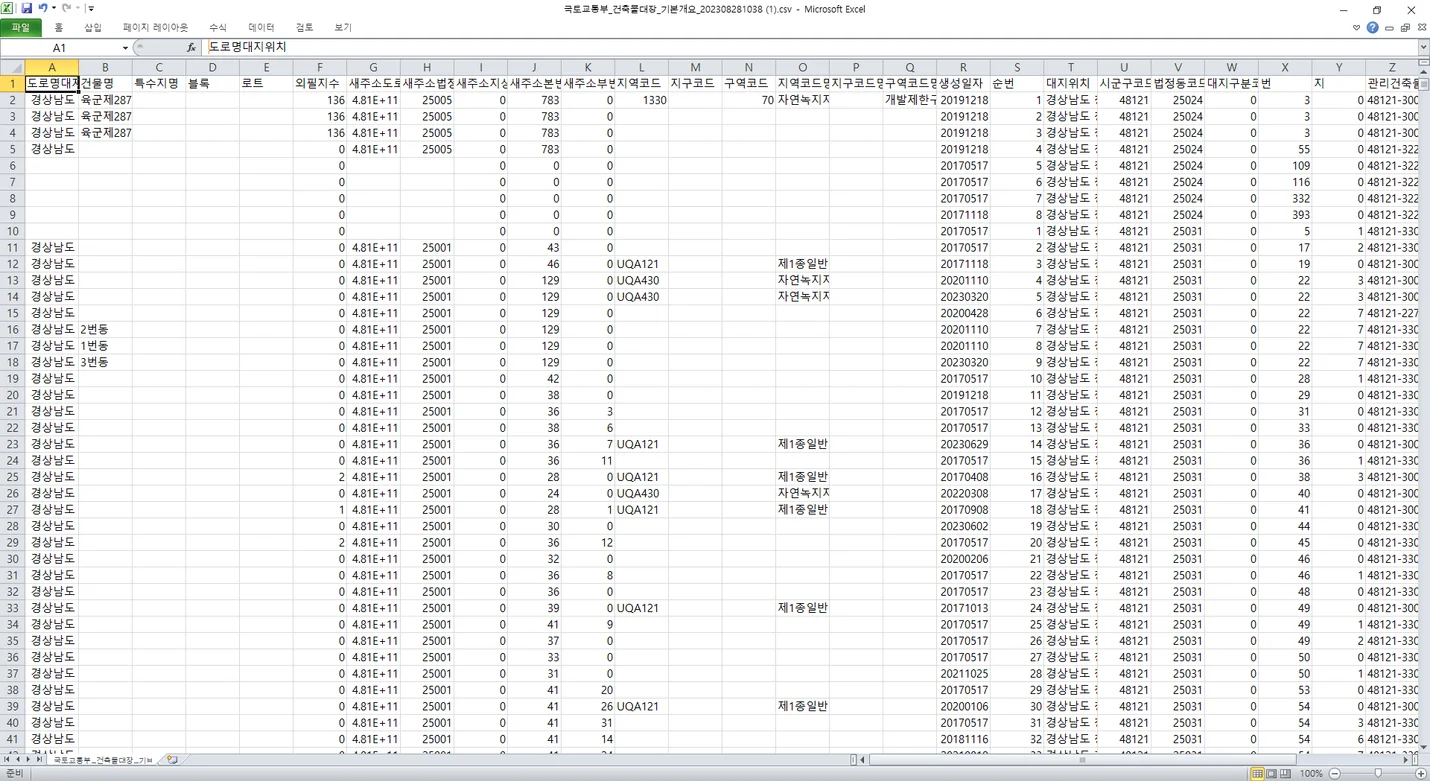Screen dimensions: 1430x781
Task: Click cell 개발제한구 in row 2
Action: pyautogui.click(x=909, y=100)
